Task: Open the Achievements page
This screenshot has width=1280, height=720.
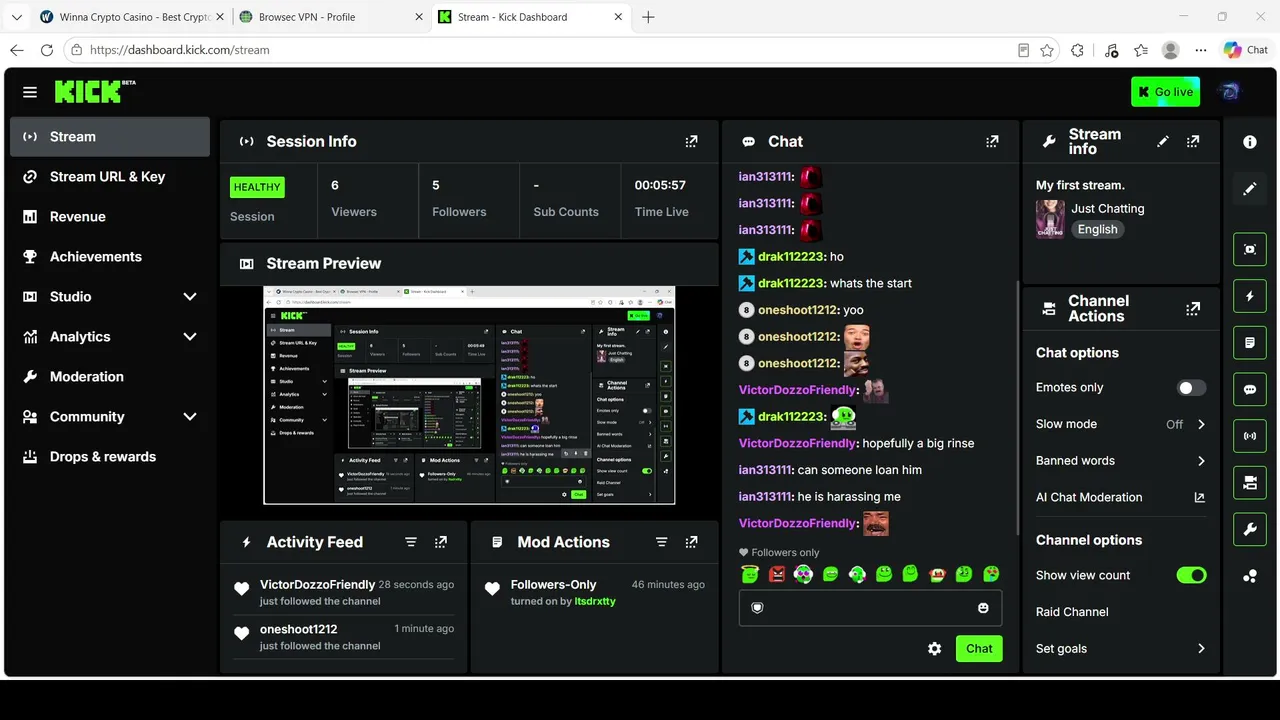Action: pyautogui.click(x=110, y=257)
